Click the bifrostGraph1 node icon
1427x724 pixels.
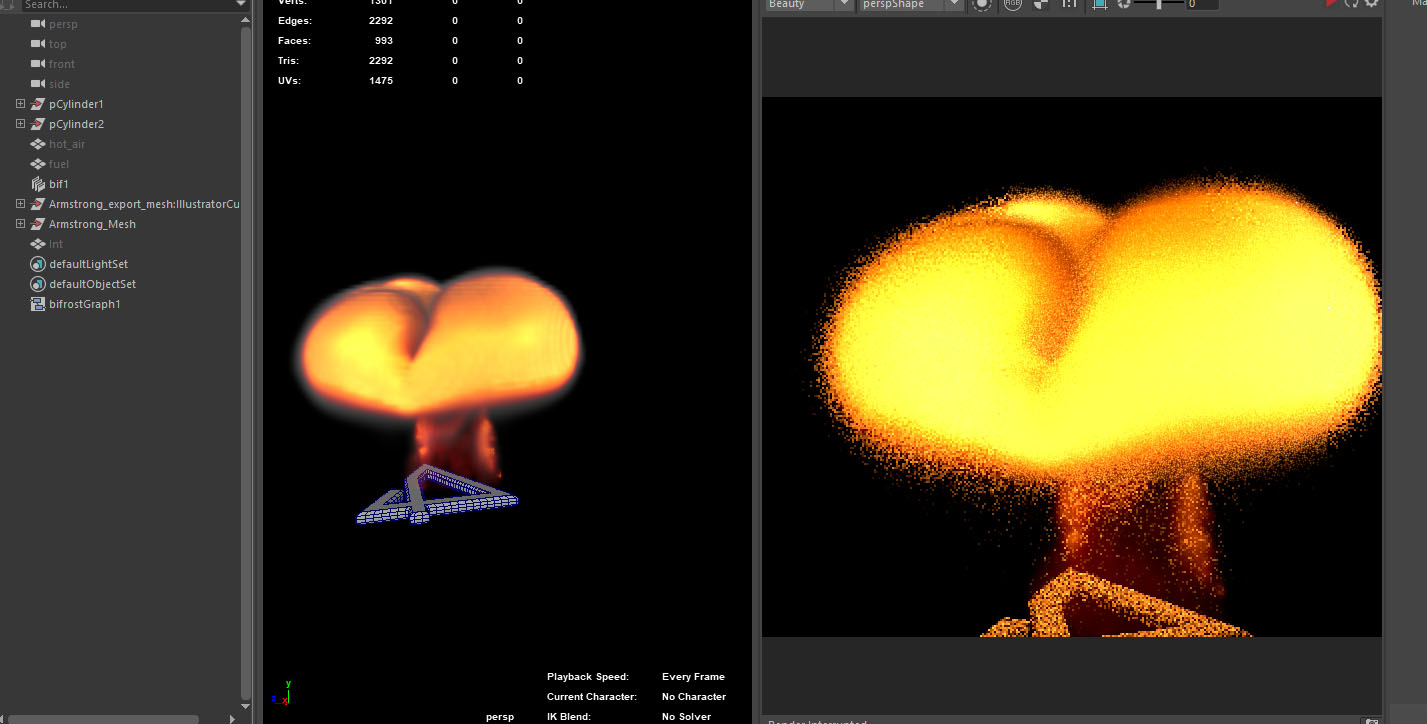pos(38,304)
